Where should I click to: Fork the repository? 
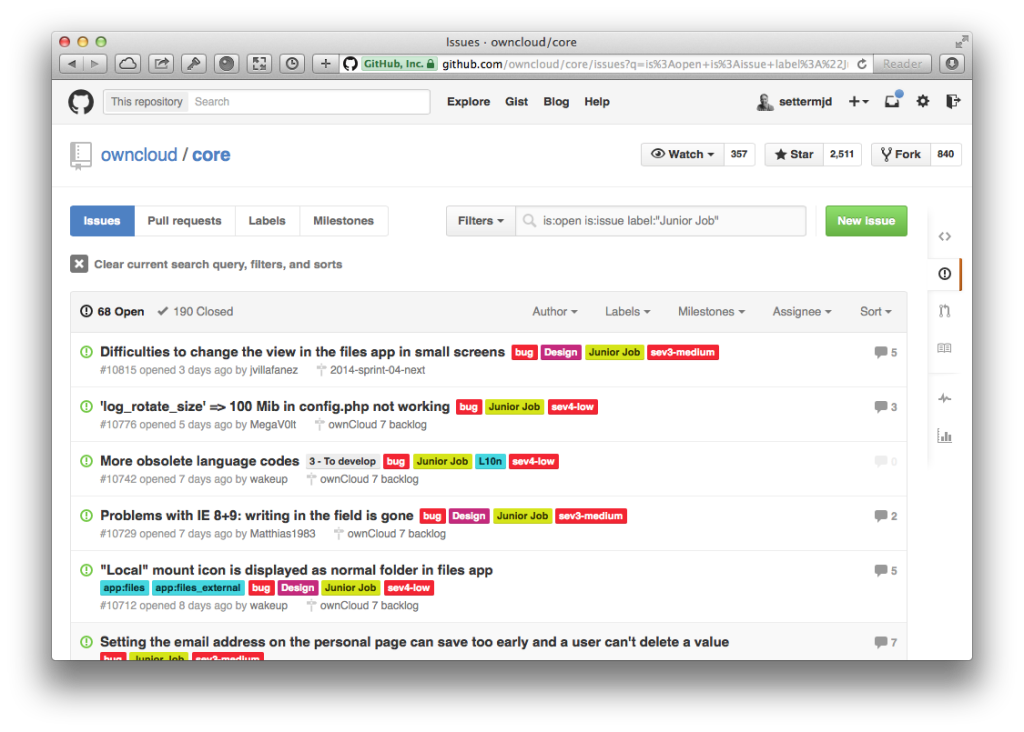tap(901, 154)
